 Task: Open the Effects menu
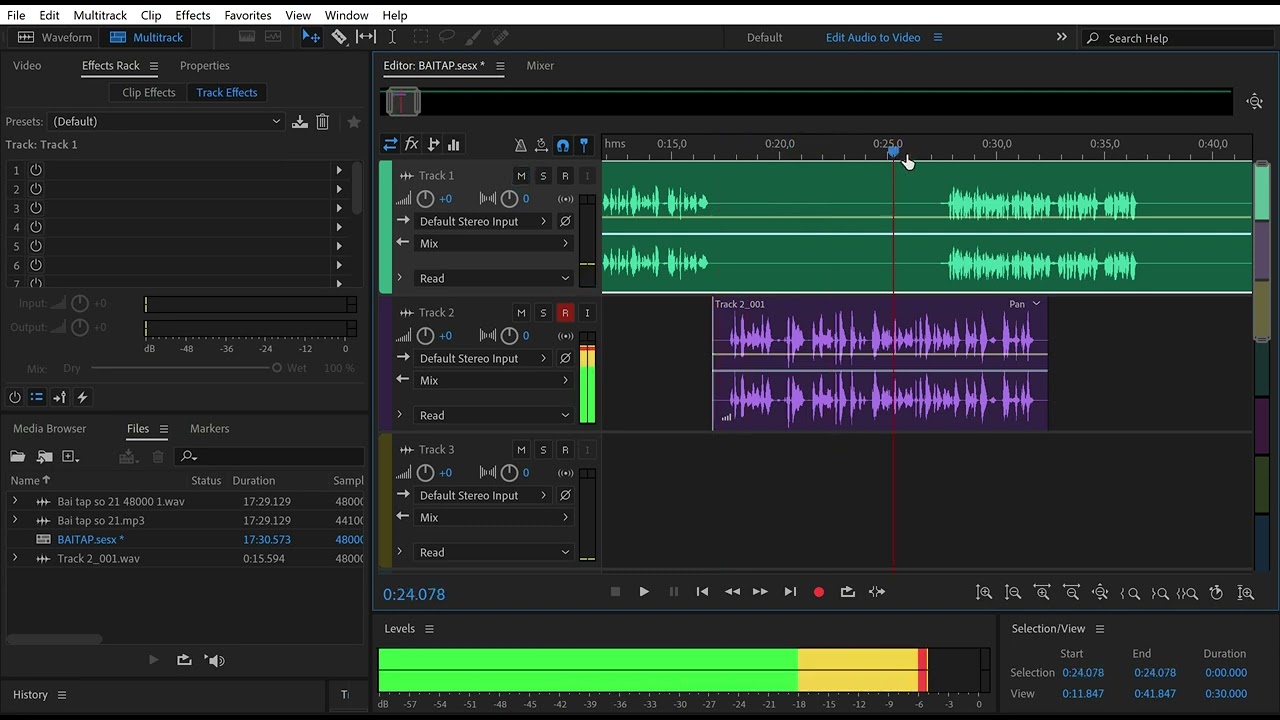tap(192, 15)
